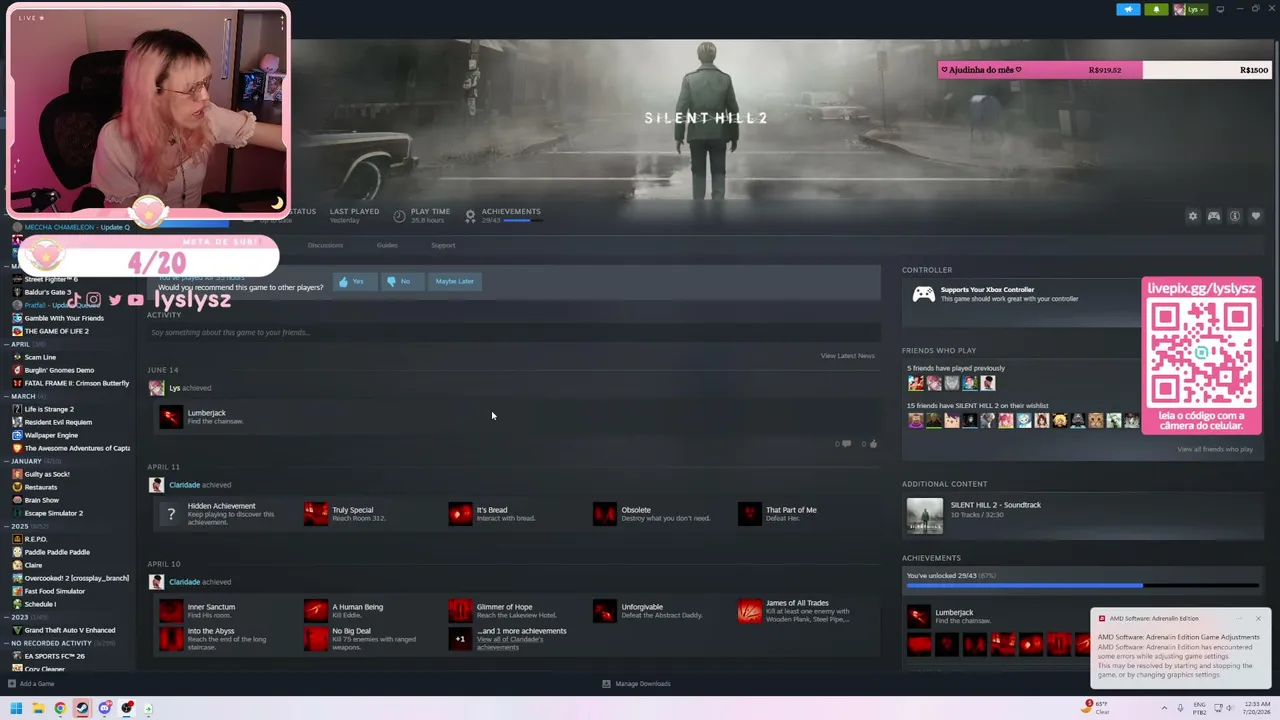Open Steam notifications bell
This screenshot has width=1280, height=720.
(x=1156, y=9)
